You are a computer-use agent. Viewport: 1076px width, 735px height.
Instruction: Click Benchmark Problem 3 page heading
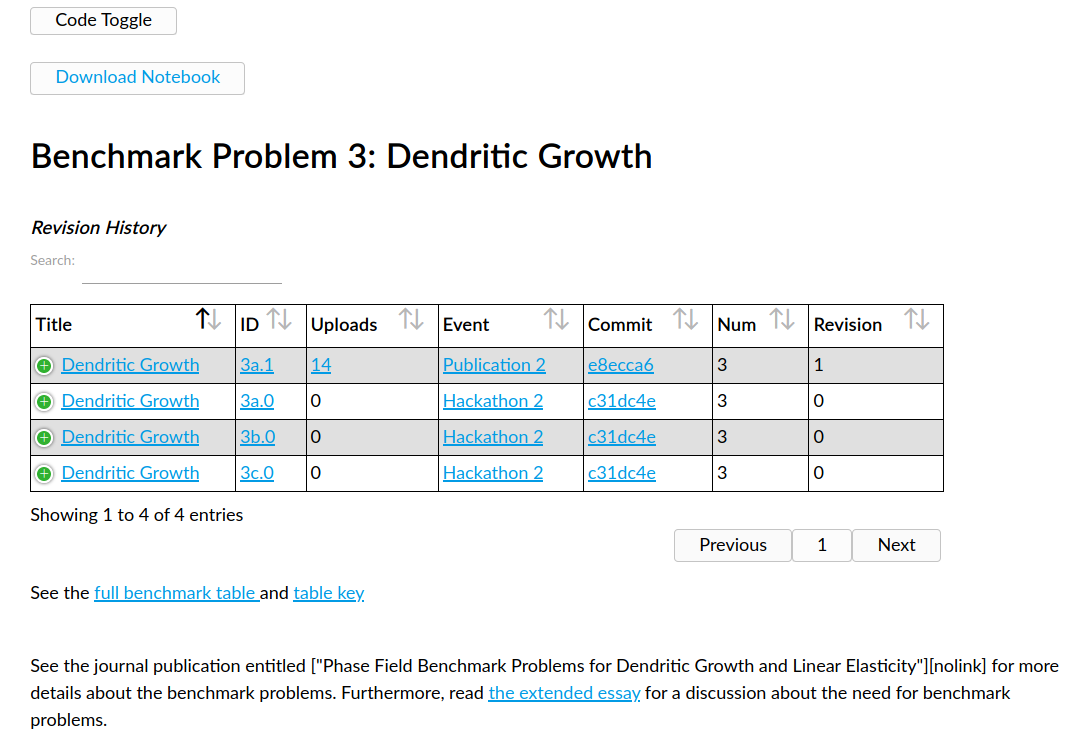tap(342, 156)
